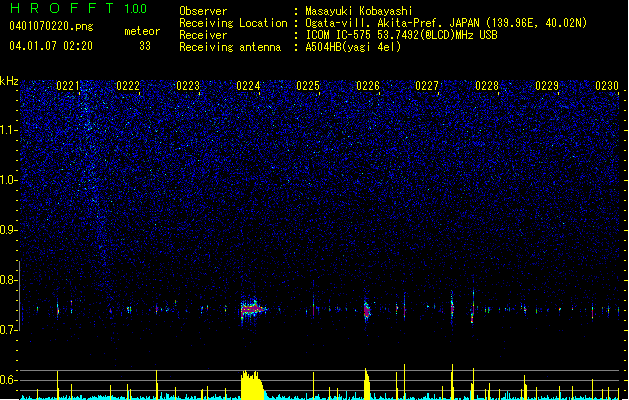Click the strong meteor echo near 0224
This screenshot has width=629, height=400.
tap(253, 309)
